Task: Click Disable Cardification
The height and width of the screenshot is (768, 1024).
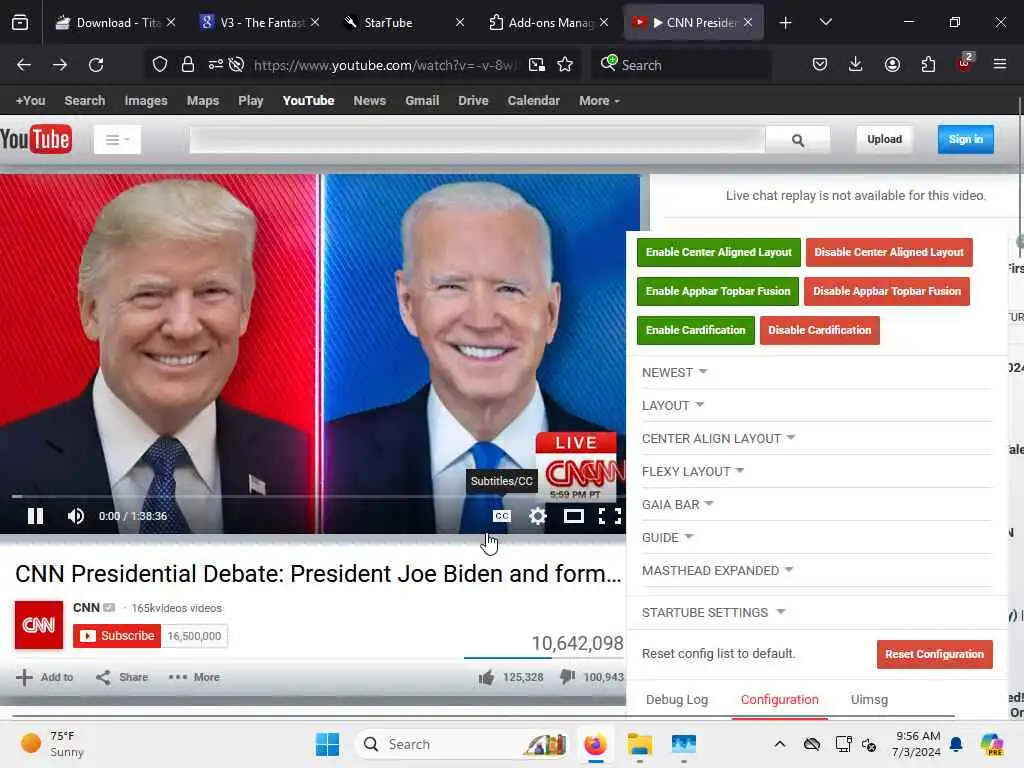Action: tap(820, 330)
